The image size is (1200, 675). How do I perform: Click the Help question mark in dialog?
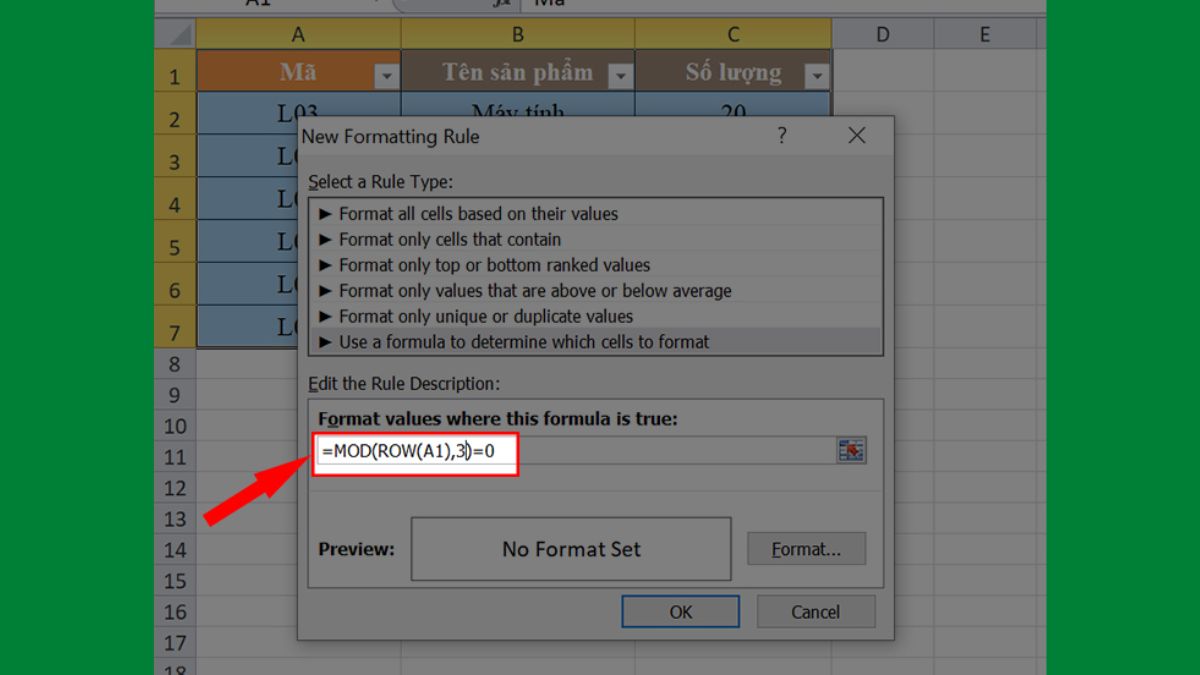point(782,136)
